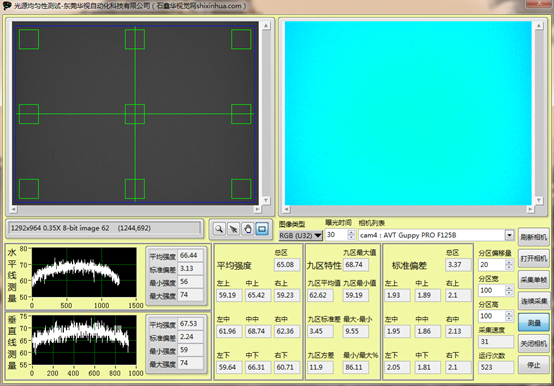This screenshot has height=386, width=554.
Task: Click the left image's scroll-down arrow
Action: [266, 201]
